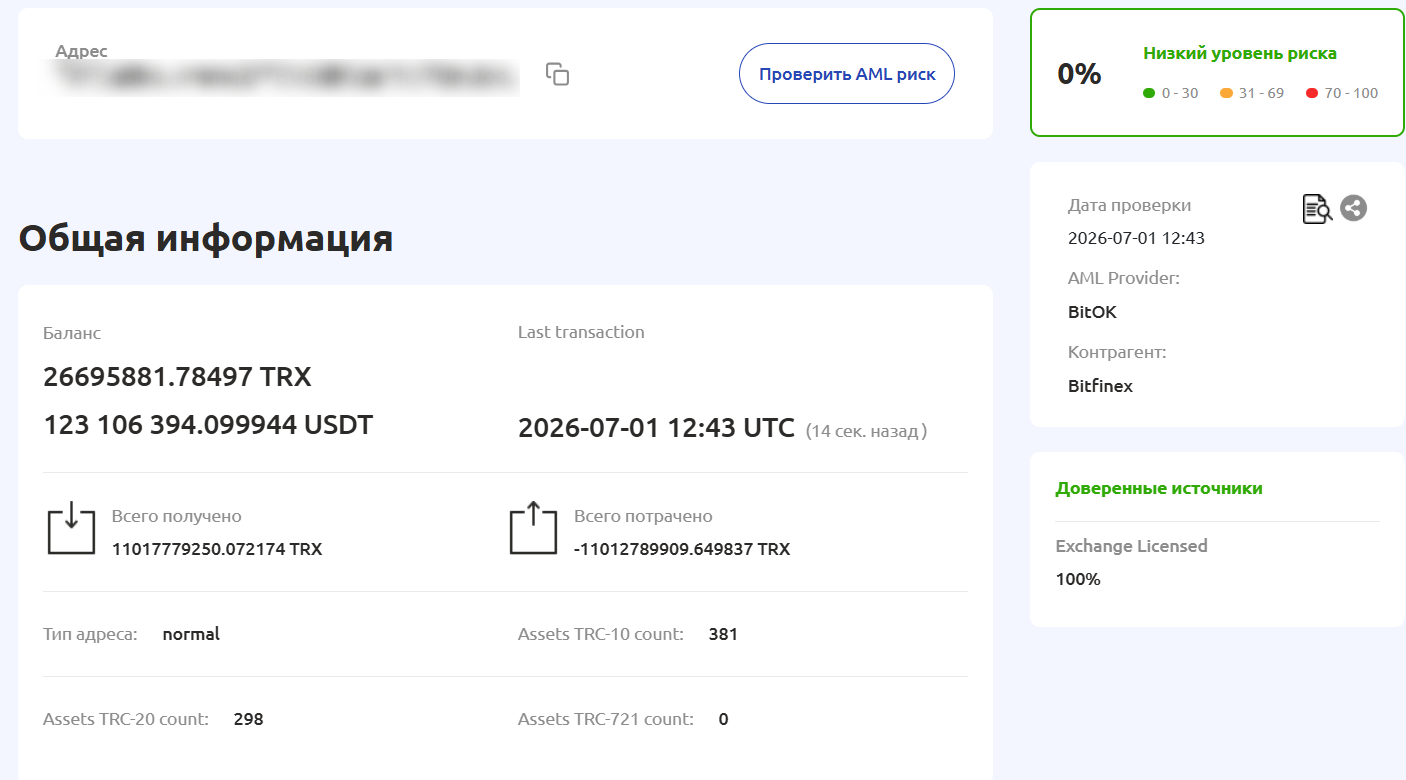Open the report search document icon

pos(1317,208)
